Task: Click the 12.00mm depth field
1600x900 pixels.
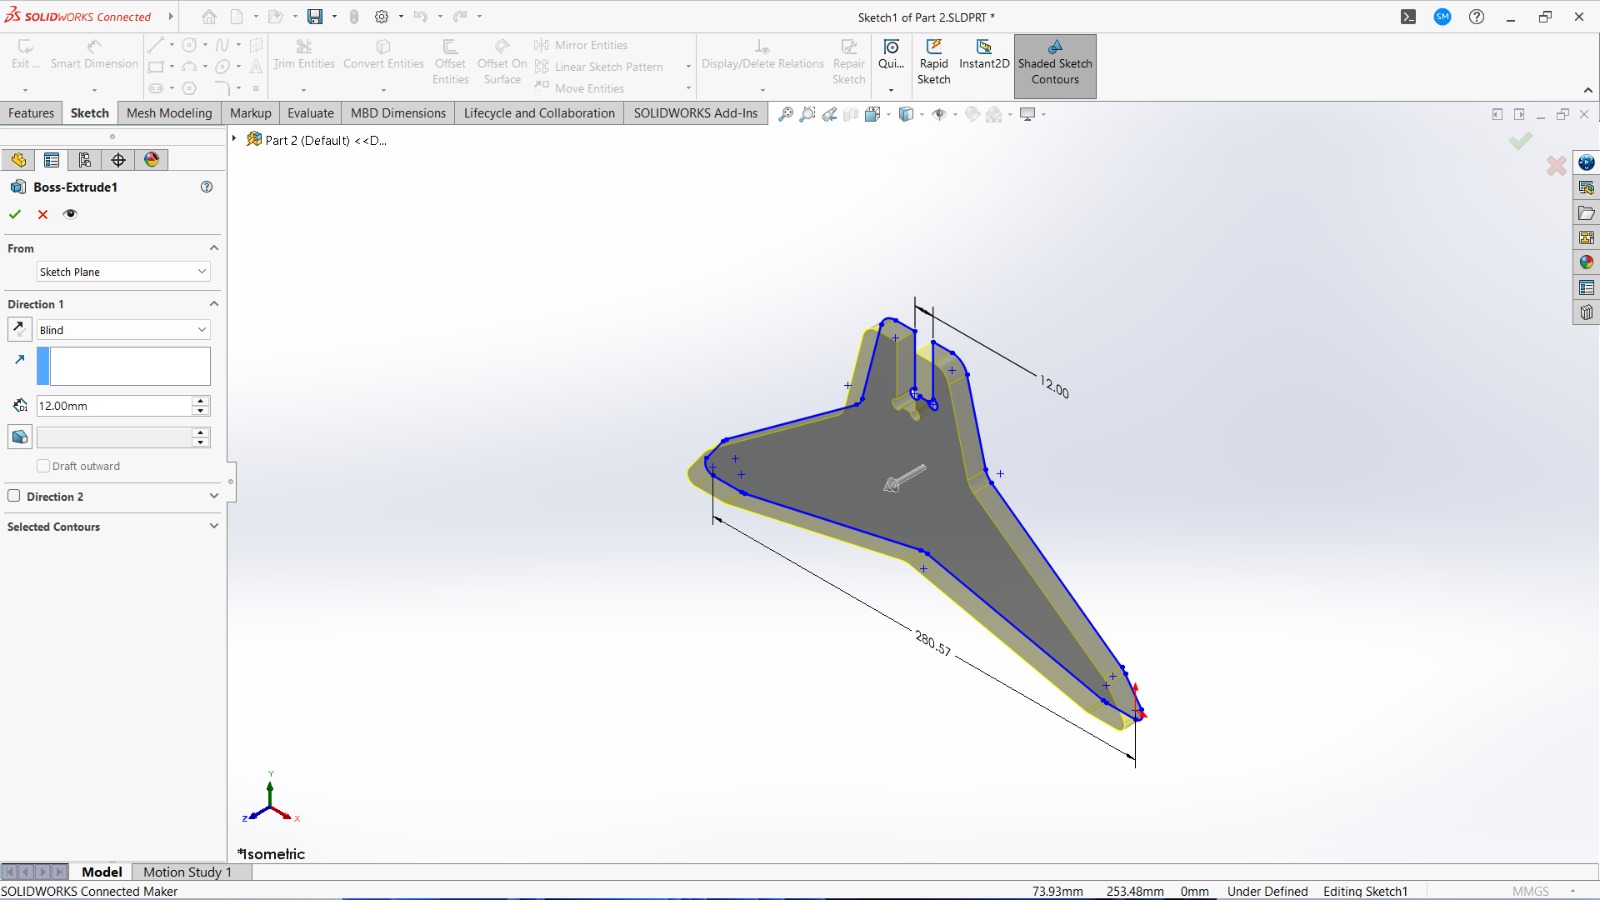Action: 114,406
